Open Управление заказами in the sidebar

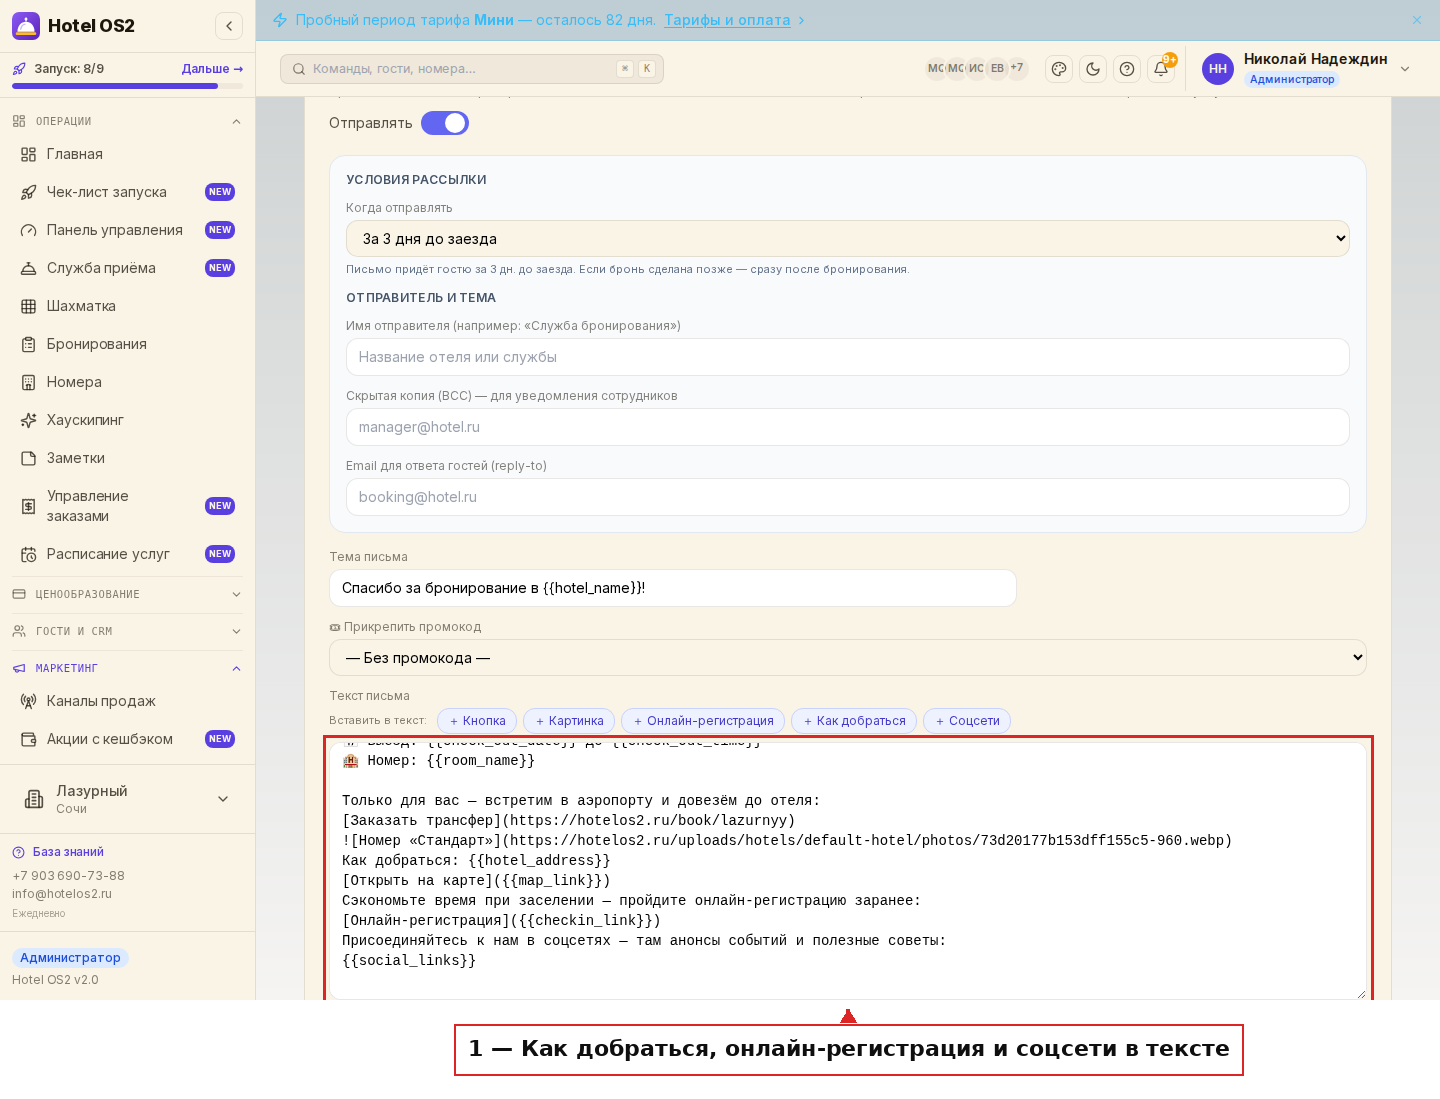point(127,506)
